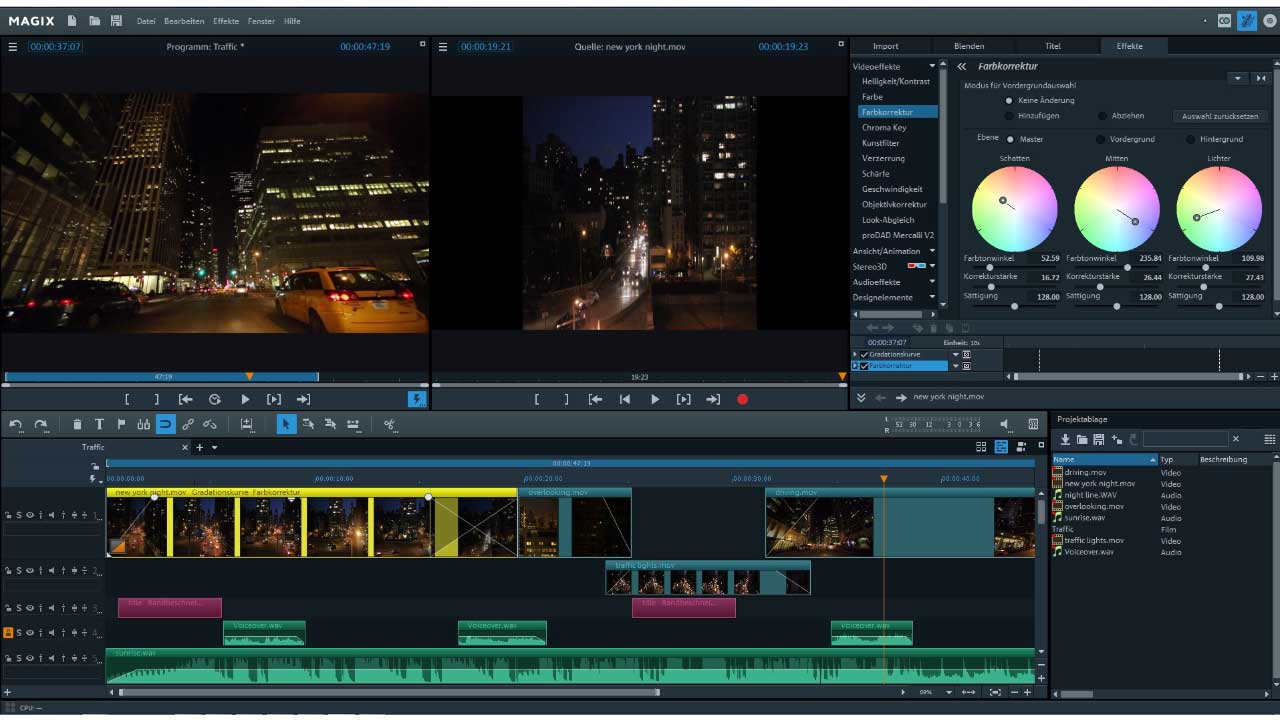Open the Title editor T icon

(99, 424)
